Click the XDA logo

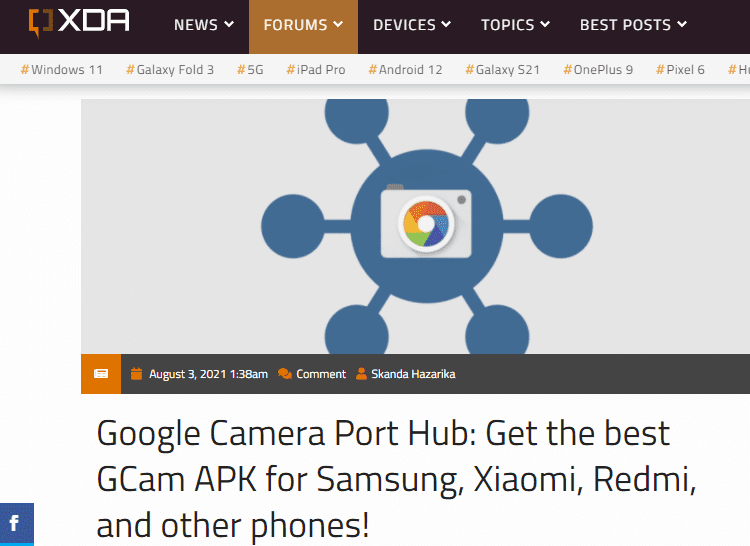tap(79, 22)
